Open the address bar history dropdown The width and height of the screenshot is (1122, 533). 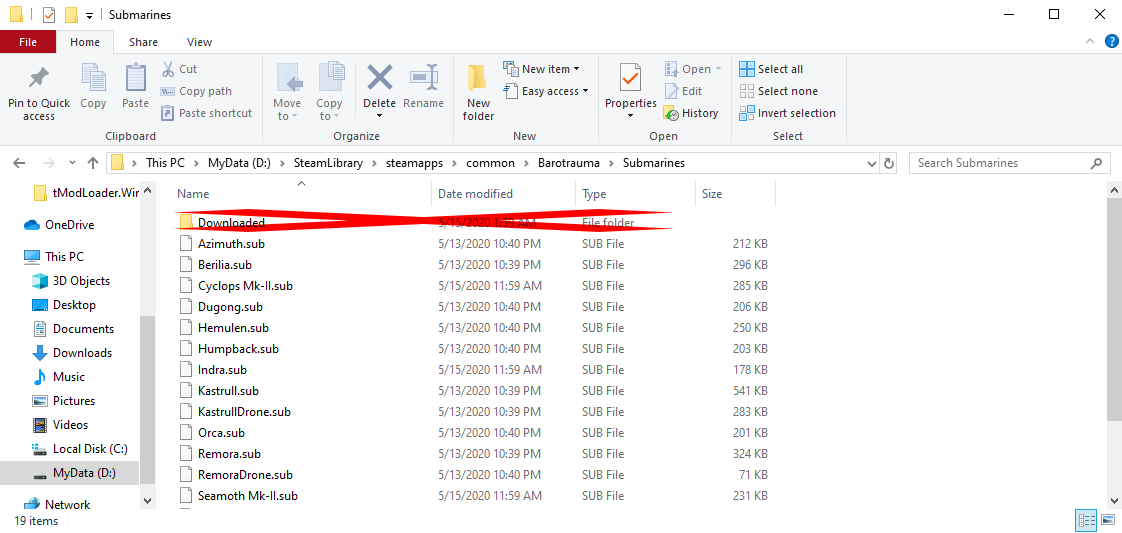pyautogui.click(x=868, y=163)
